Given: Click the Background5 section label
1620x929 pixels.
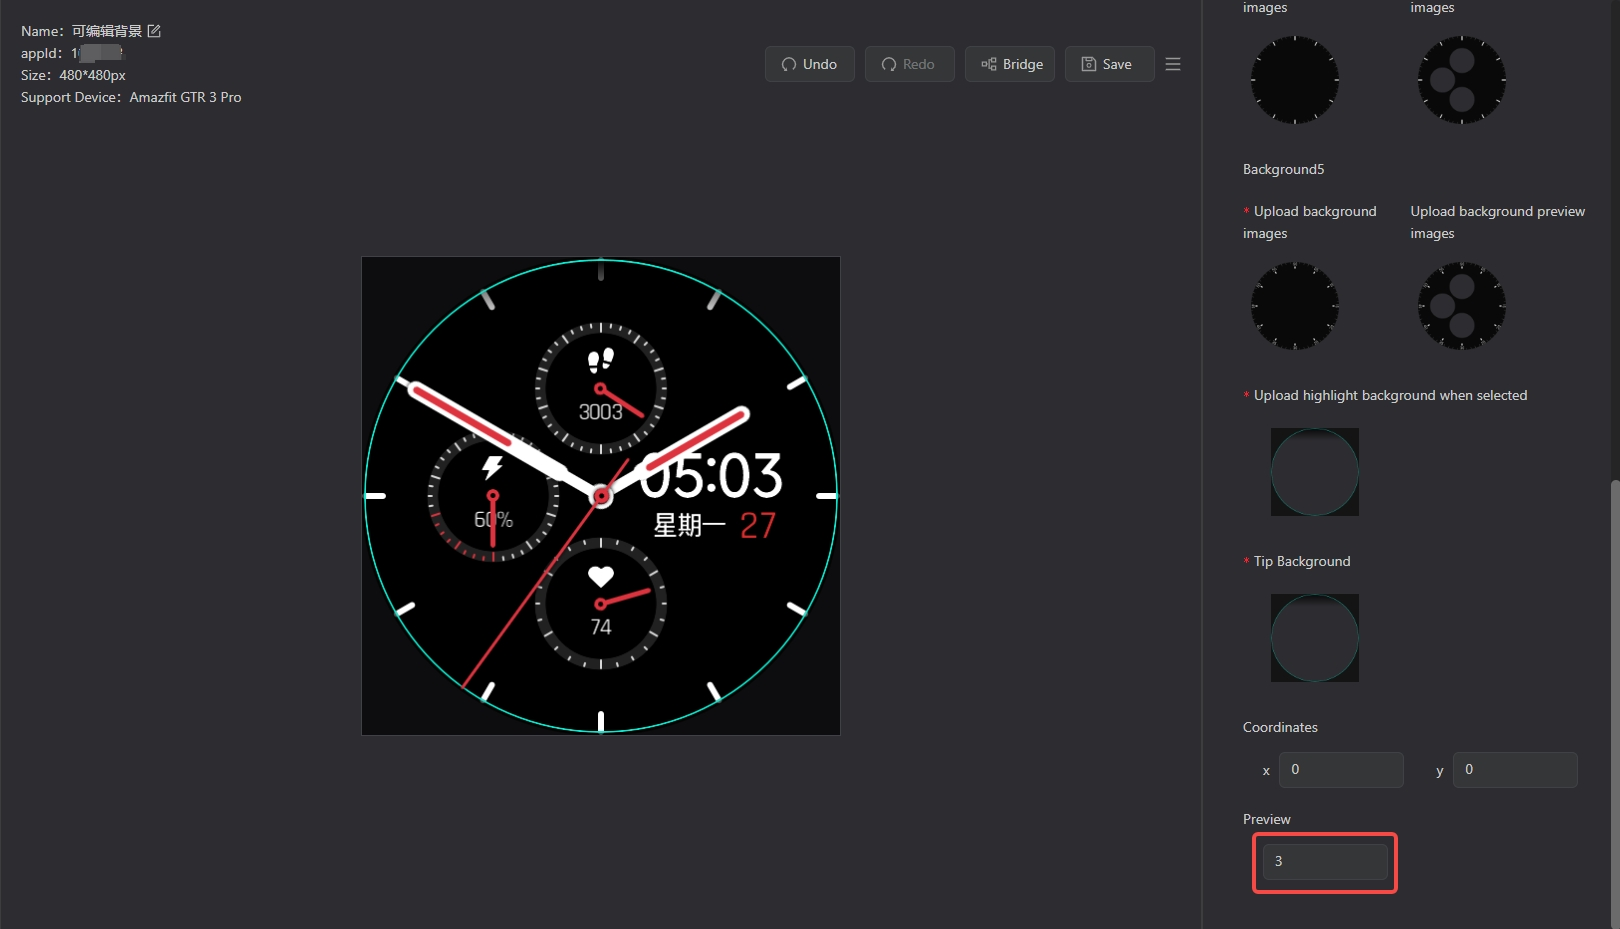Looking at the screenshot, I should [1283, 169].
